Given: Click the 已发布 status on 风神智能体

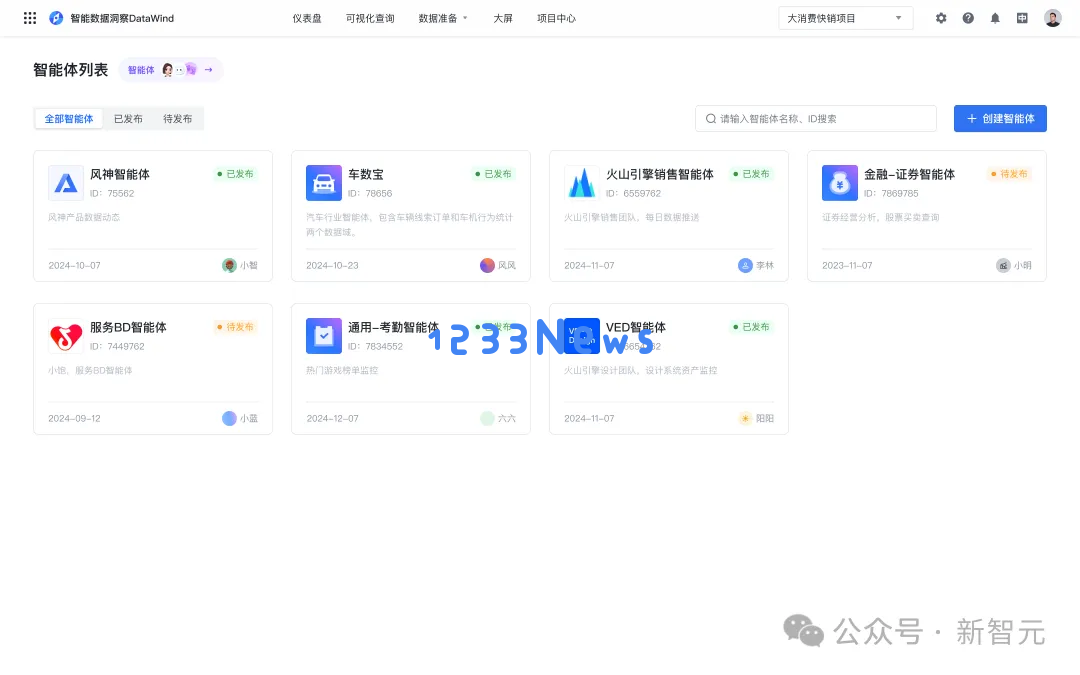Looking at the screenshot, I should click(236, 174).
